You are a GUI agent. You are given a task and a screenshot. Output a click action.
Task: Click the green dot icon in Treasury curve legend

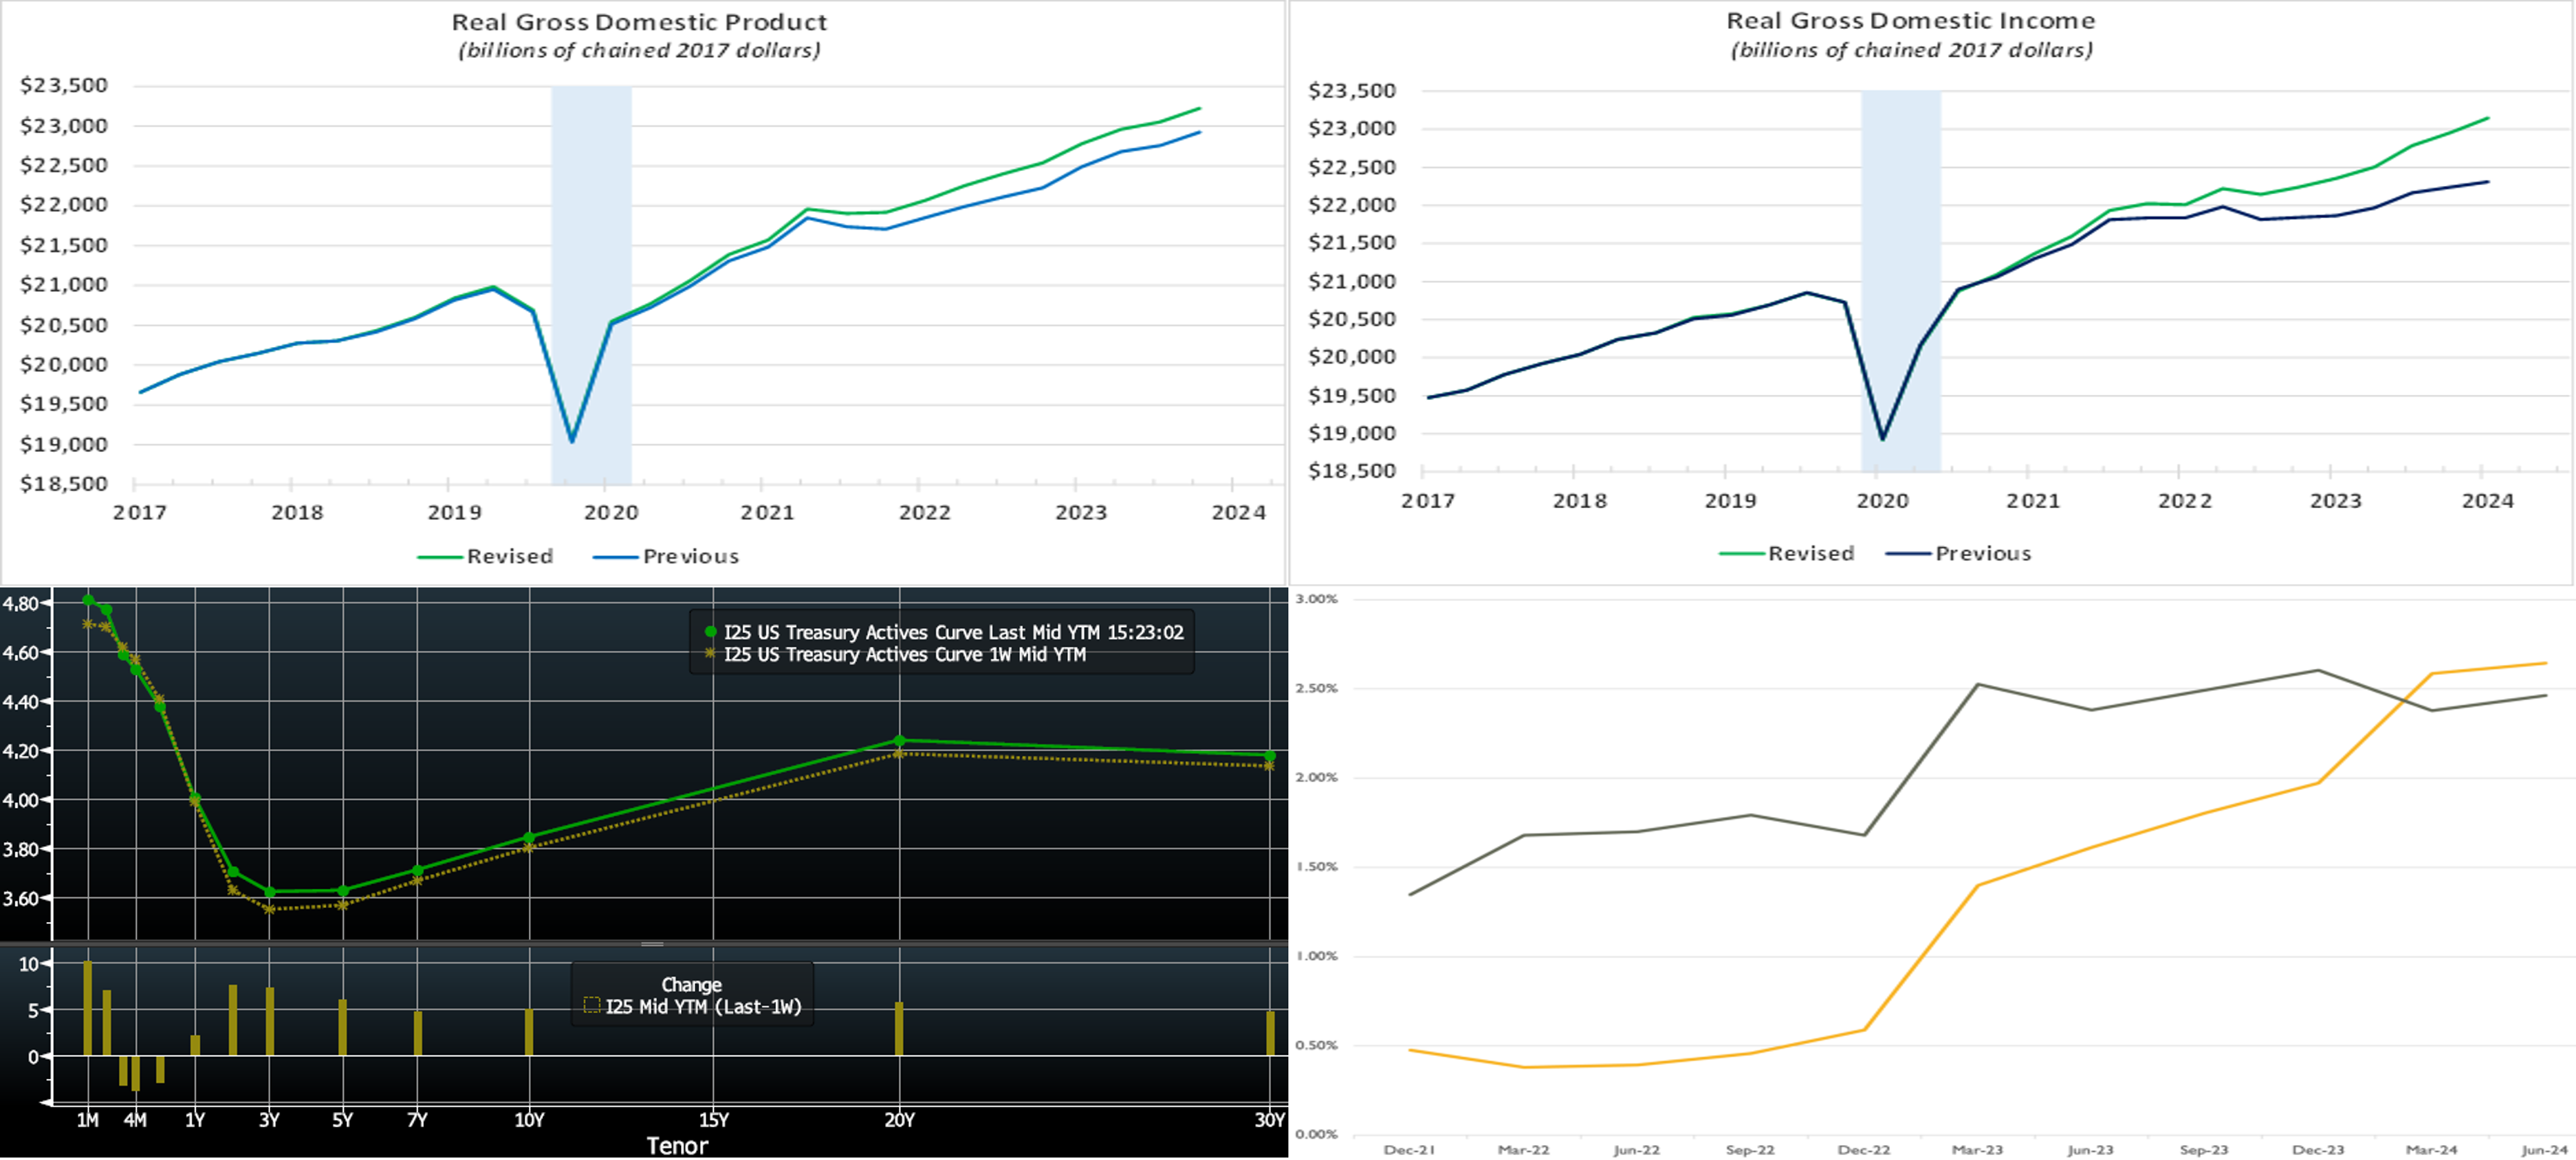[710, 632]
